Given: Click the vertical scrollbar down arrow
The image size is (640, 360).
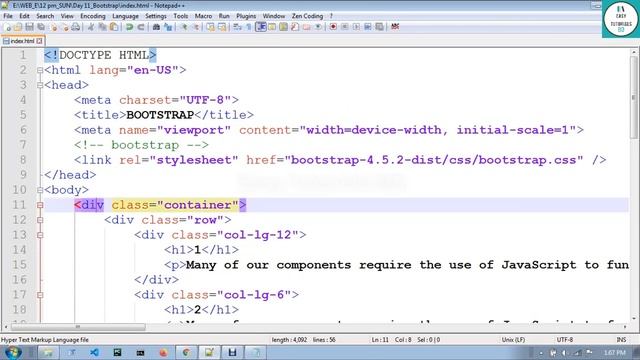Looking at the screenshot, I should (x=634, y=319).
